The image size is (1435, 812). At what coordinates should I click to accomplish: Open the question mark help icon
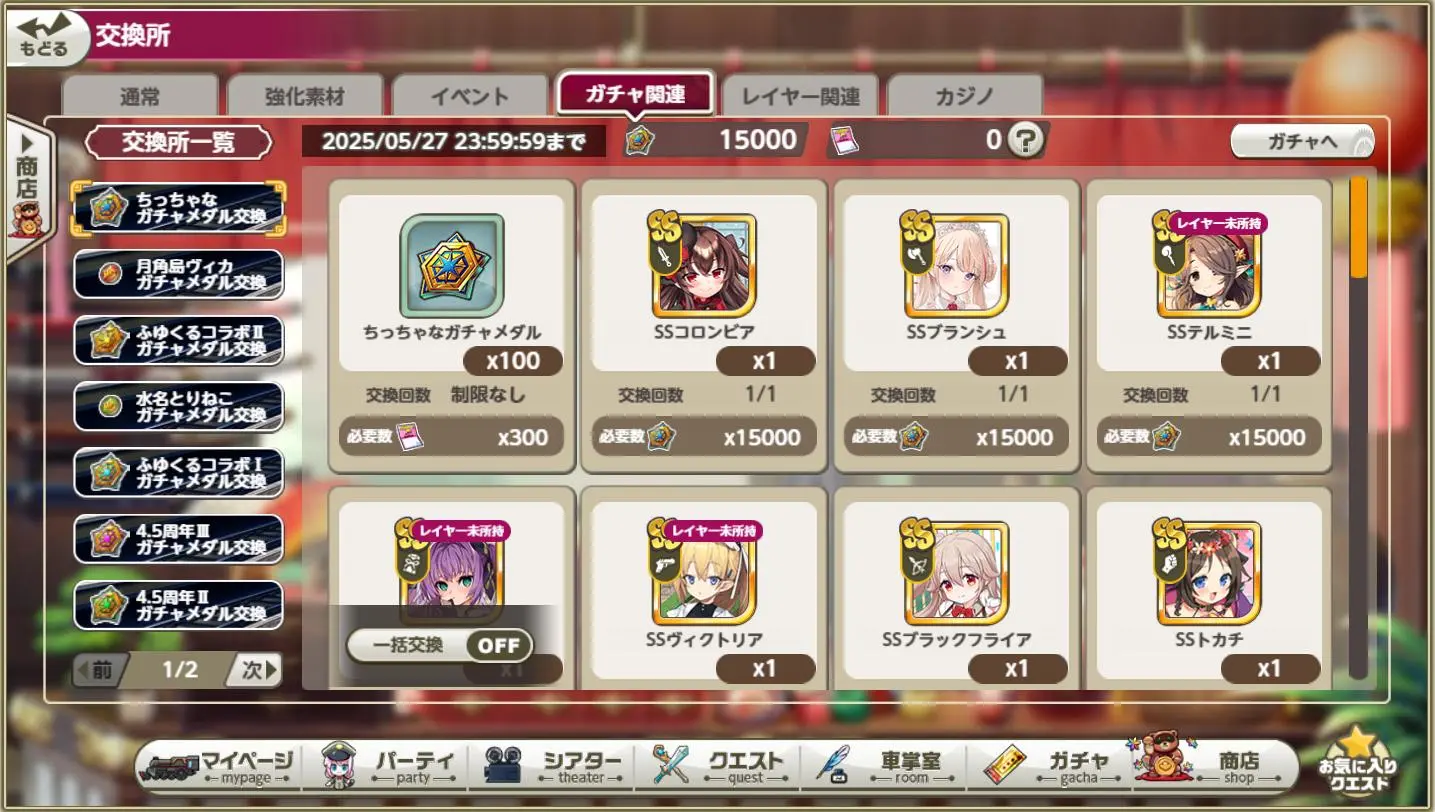click(1025, 140)
